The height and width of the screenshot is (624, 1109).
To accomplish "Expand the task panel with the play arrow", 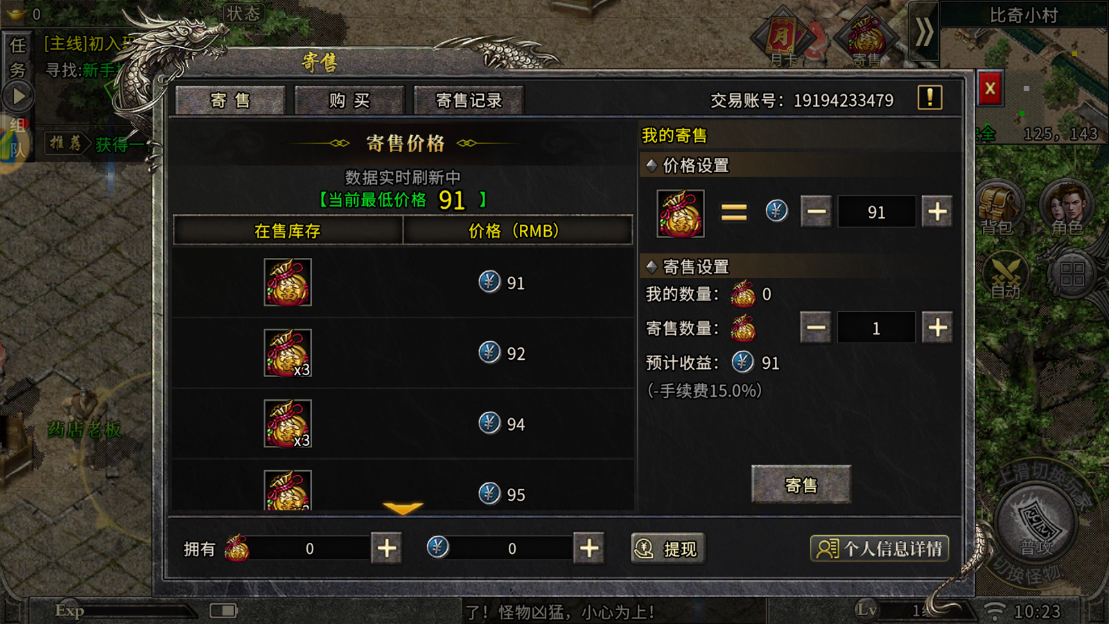I will pyautogui.click(x=19, y=96).
